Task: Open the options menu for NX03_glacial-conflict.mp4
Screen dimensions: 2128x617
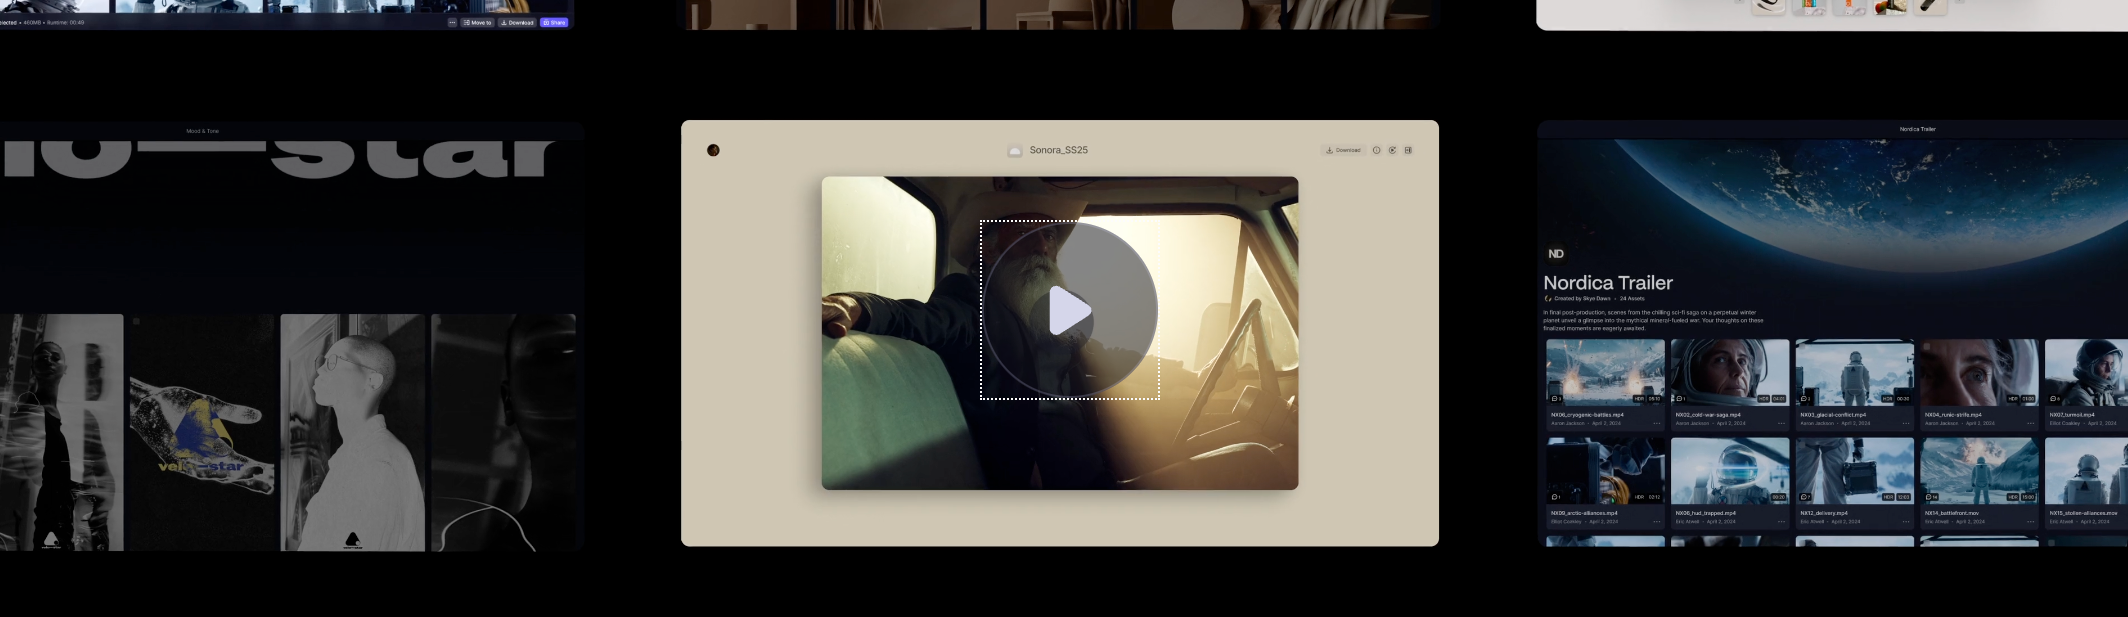Action: pyautogui.click(x=1906, y=423)
